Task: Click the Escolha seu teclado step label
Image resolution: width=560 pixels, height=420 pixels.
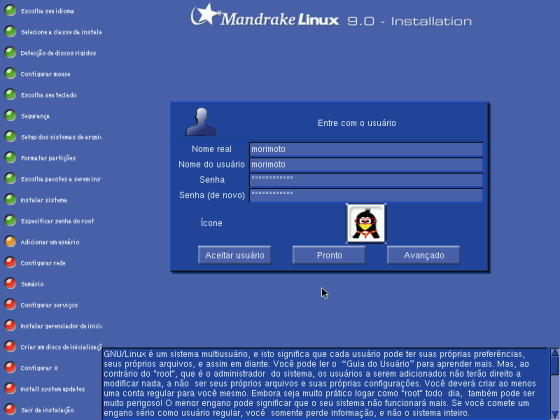Action: (x=49, y=95)
